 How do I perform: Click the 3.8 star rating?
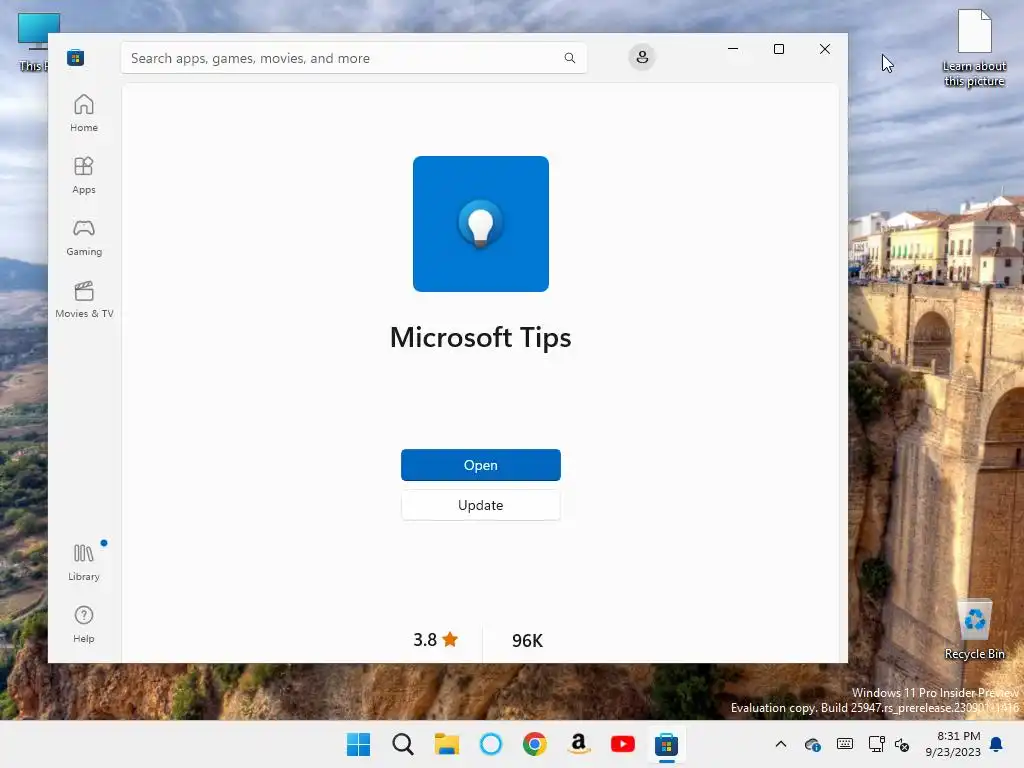coord(436,640)
